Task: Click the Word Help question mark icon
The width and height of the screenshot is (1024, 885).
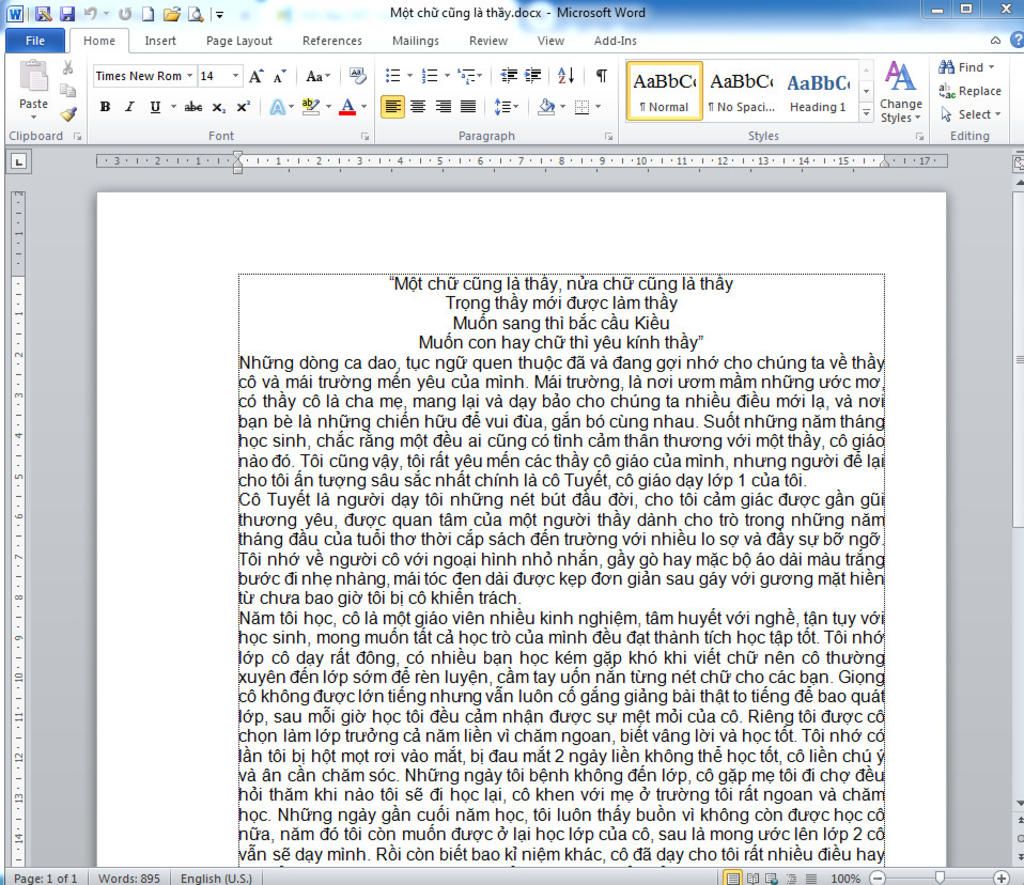Action: 1016,40
